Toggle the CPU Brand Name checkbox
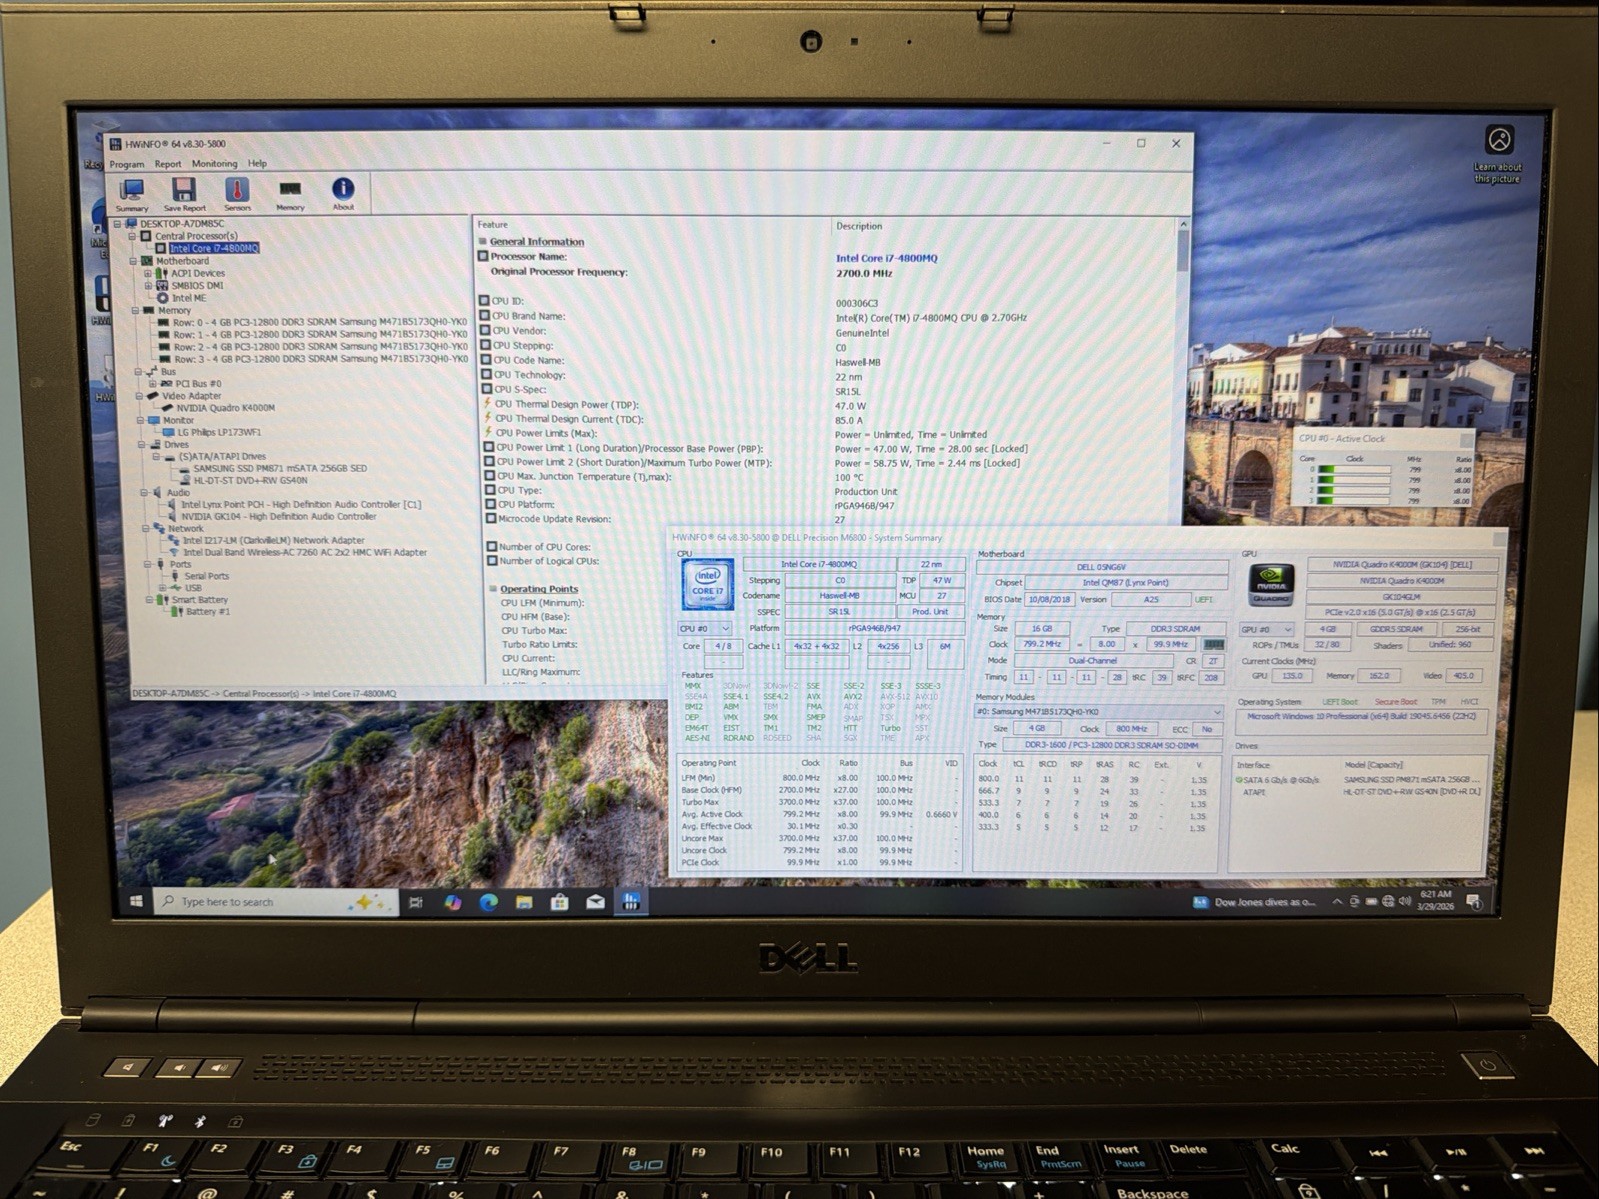Image resolution: width=1599 pixels, height=1199 pixels. (x=485, y=316)
